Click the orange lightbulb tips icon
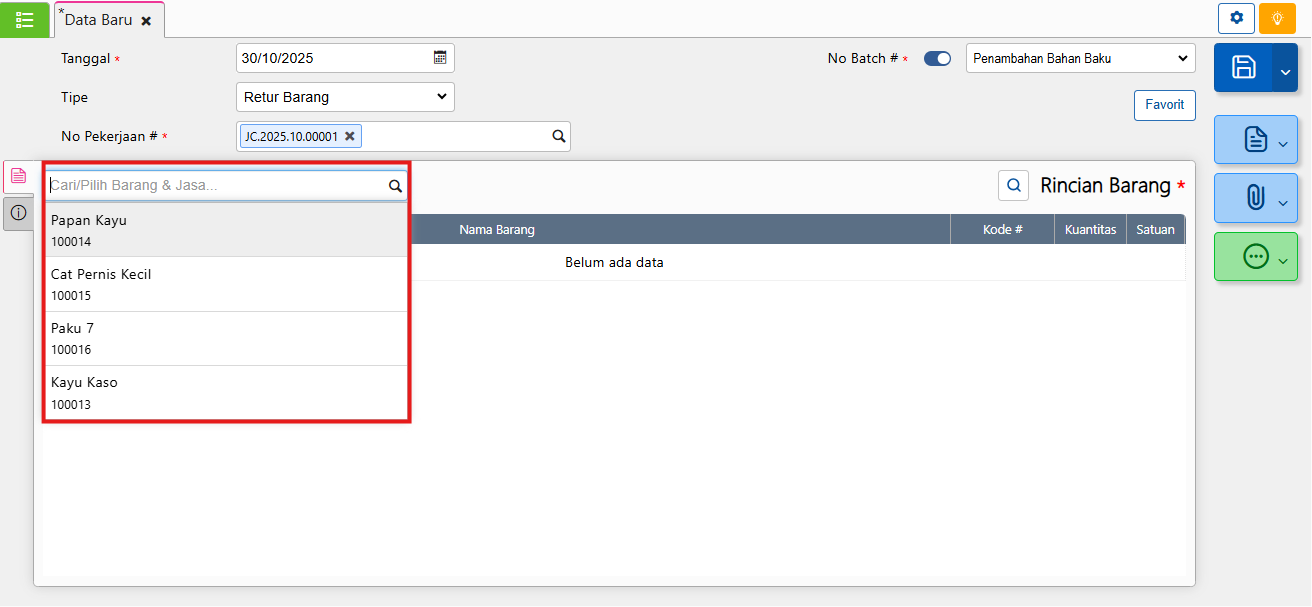Viewport: 1312px width, 607px height. (1277, 18)
